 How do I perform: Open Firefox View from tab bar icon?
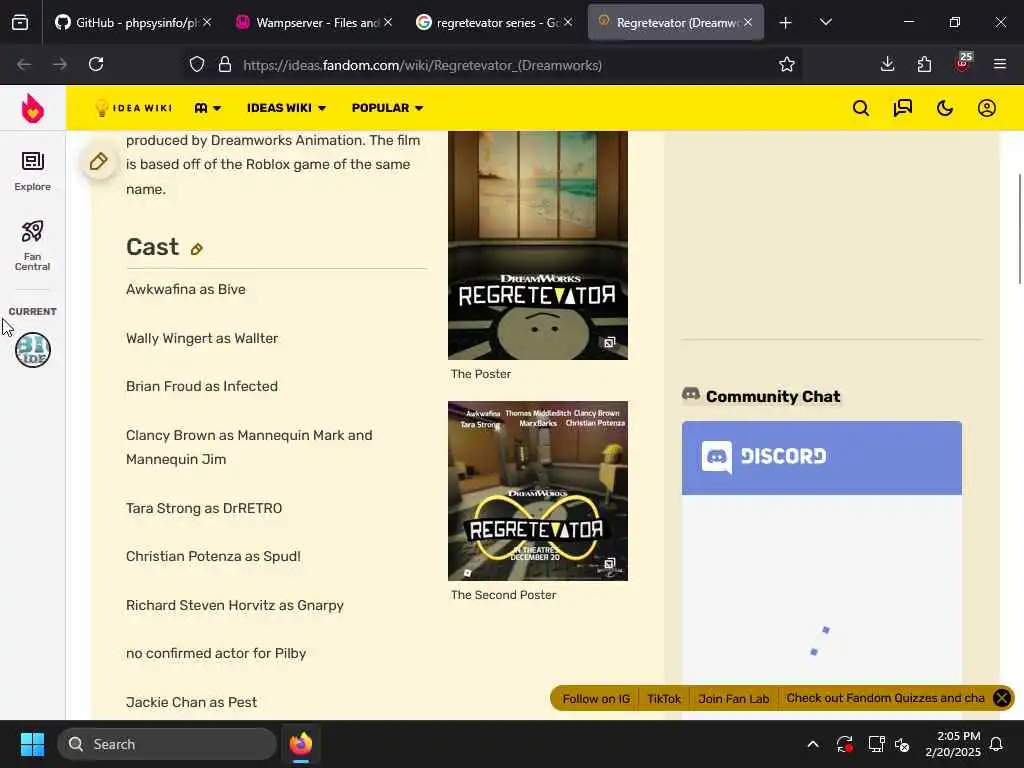20,22
